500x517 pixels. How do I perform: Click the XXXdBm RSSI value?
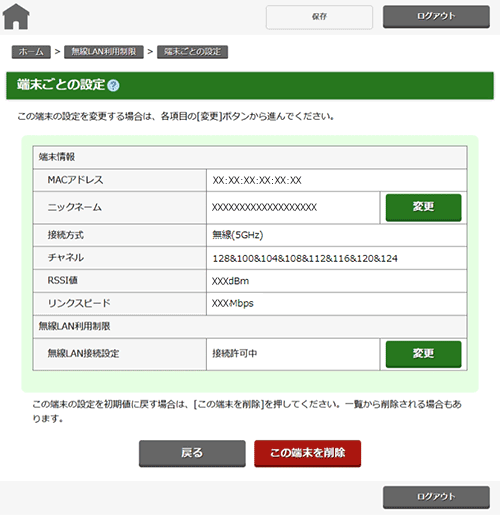[230, 281]
